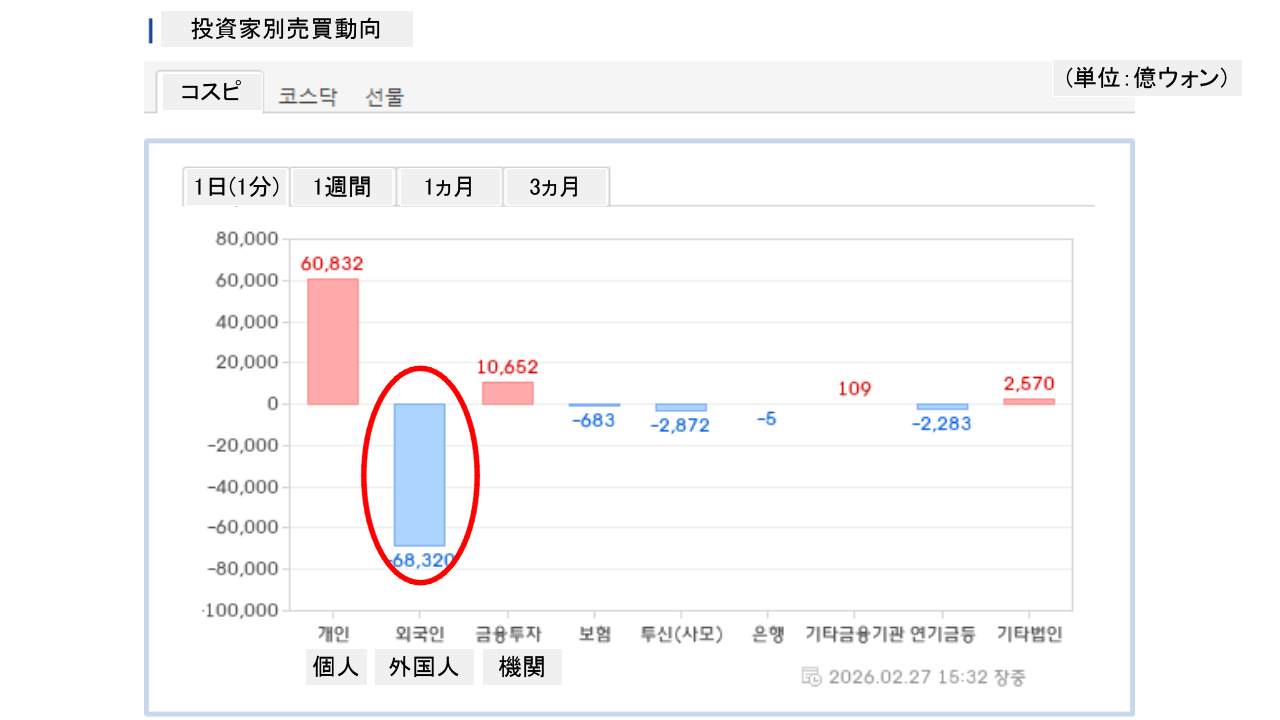Click the blue 연기금등 bar showing -2,283
1280x720 pixels.
[x=942, y=407]
